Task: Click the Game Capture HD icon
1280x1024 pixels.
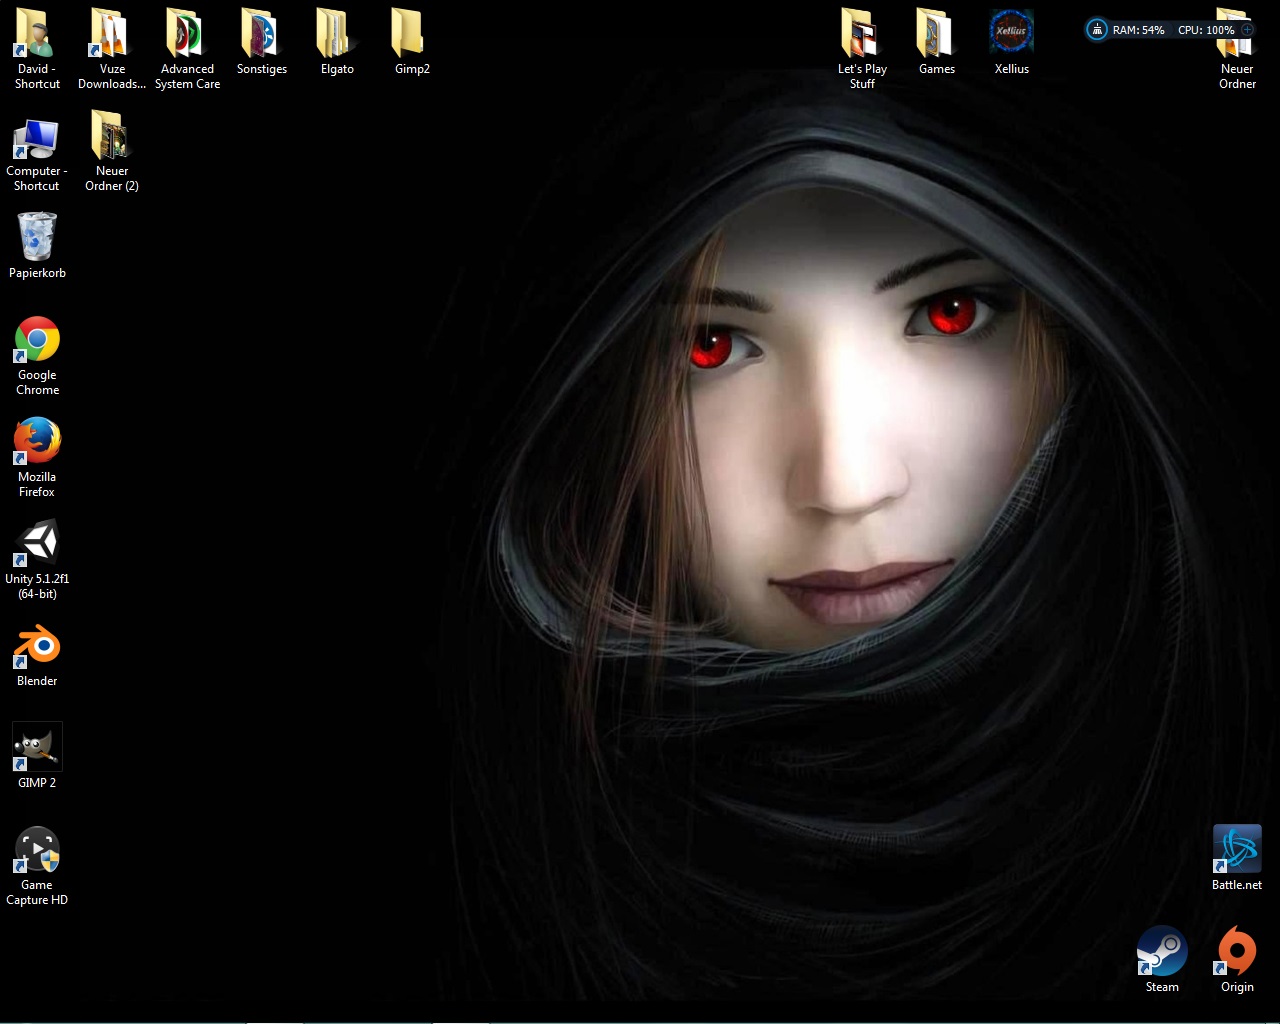Action: [x=37, y=850]
